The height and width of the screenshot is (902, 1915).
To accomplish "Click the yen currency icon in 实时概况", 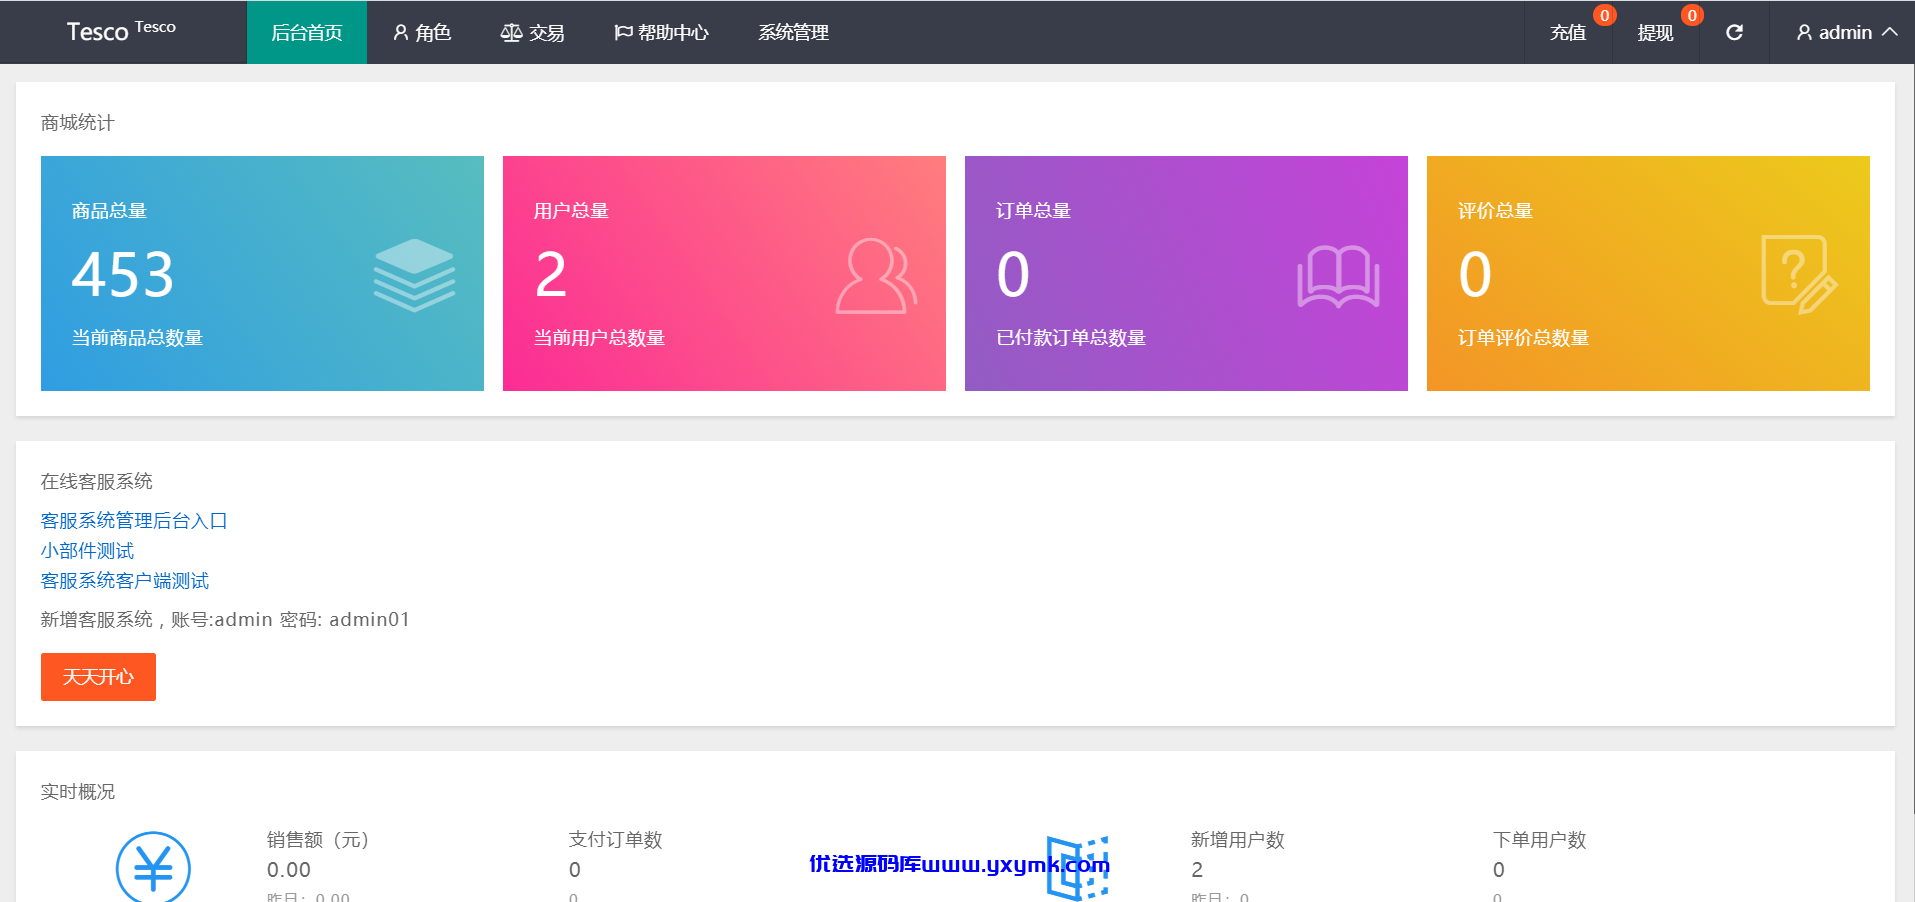I will (153, 867).
